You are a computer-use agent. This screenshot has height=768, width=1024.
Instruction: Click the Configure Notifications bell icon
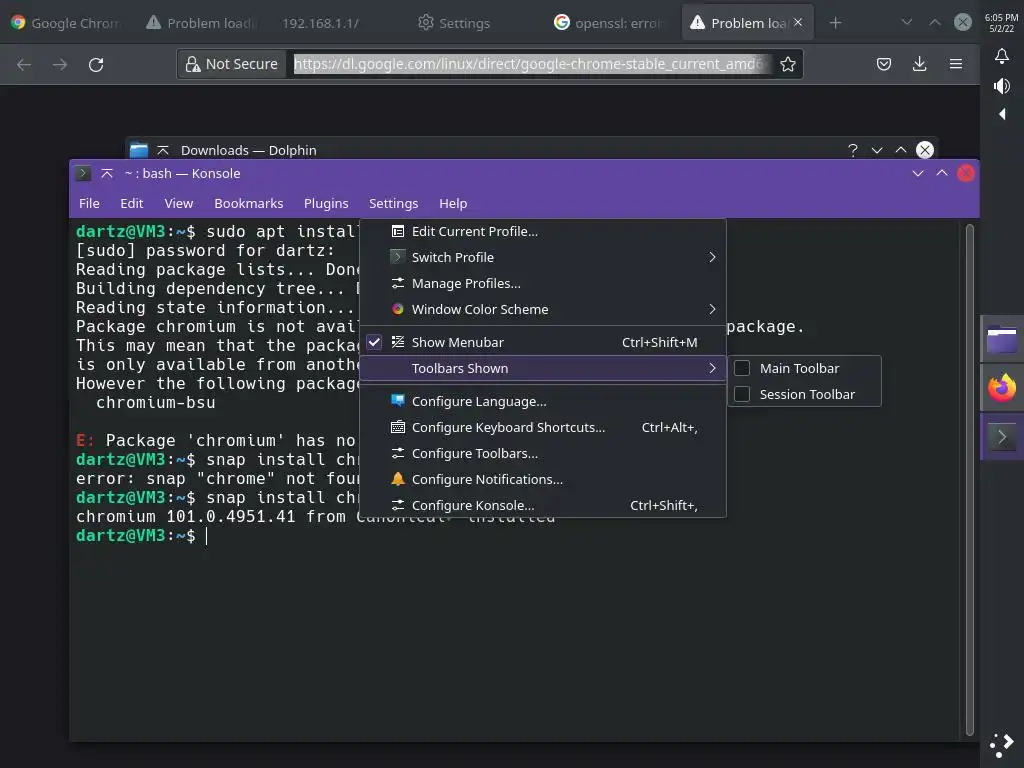point(398,479)
